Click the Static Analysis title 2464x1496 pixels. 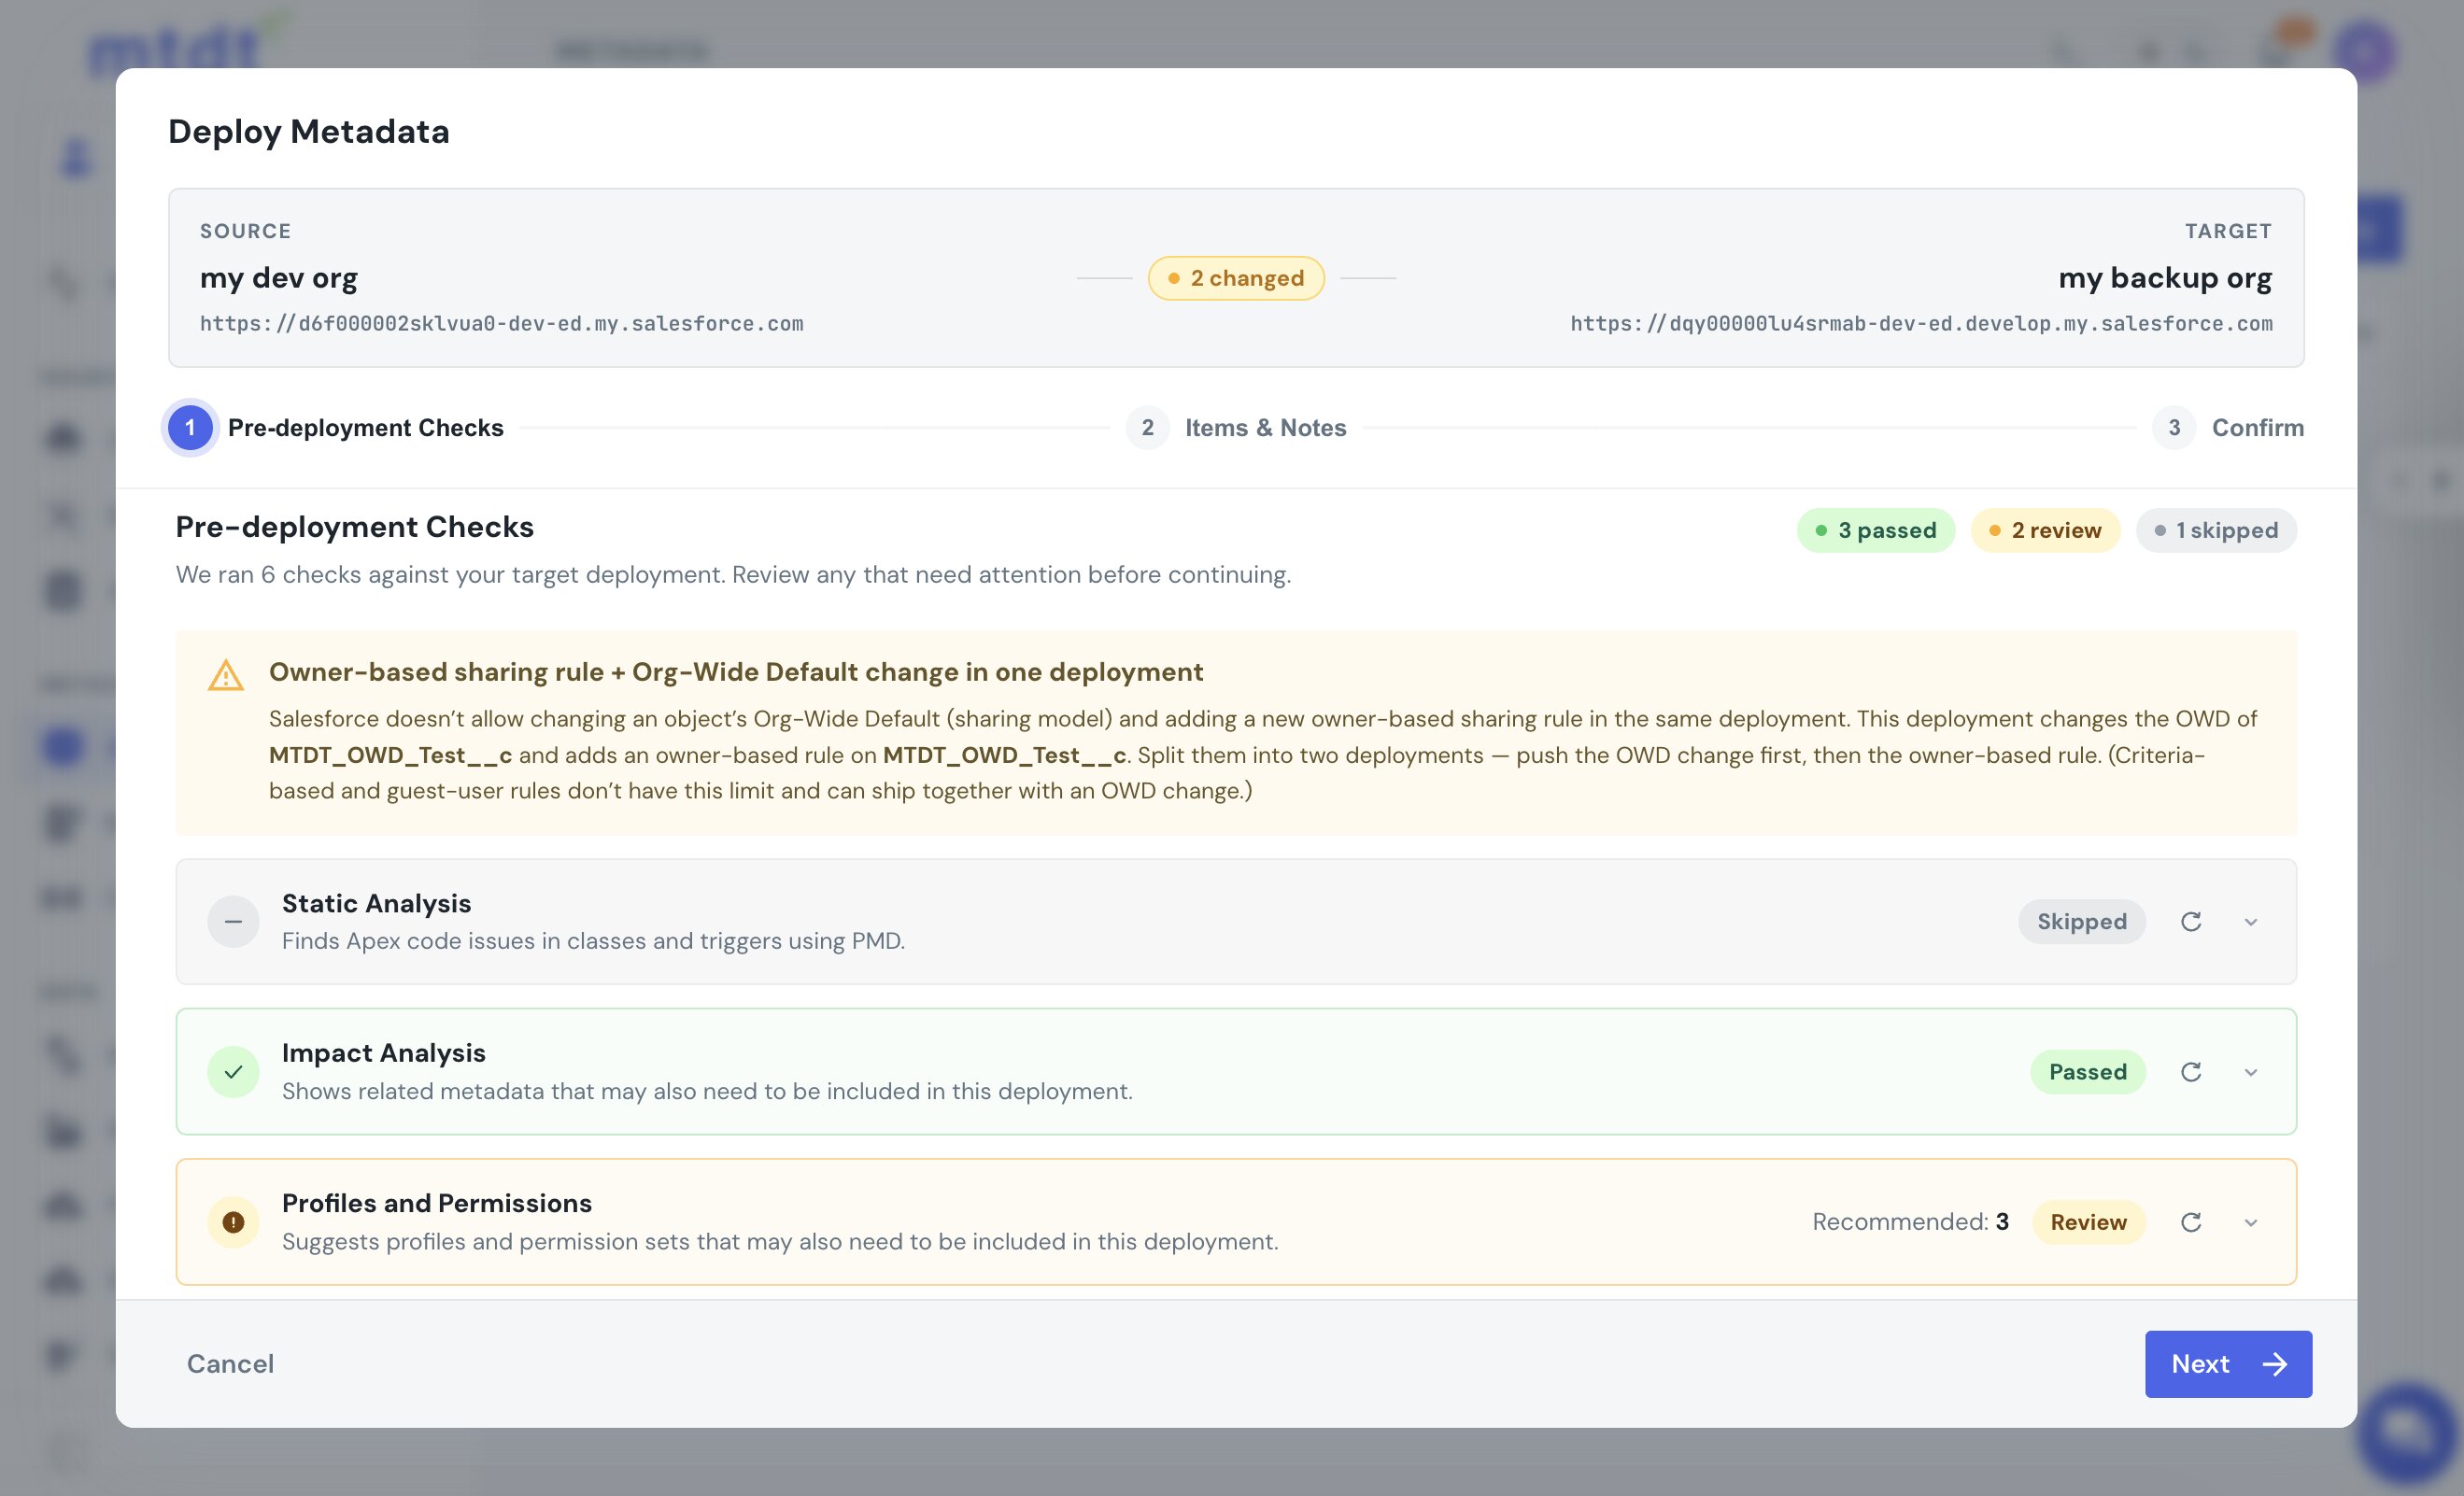376,903
